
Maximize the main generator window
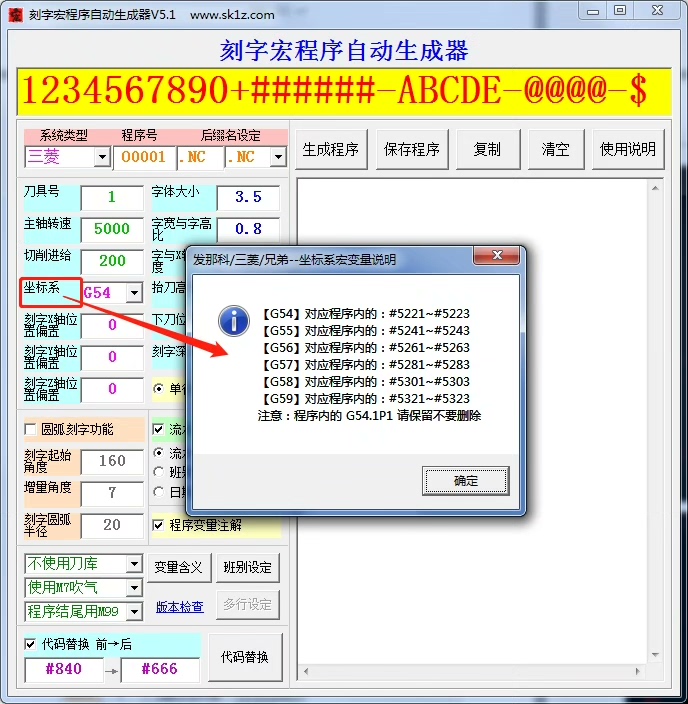pyautogui.click(x=620, y=11)
